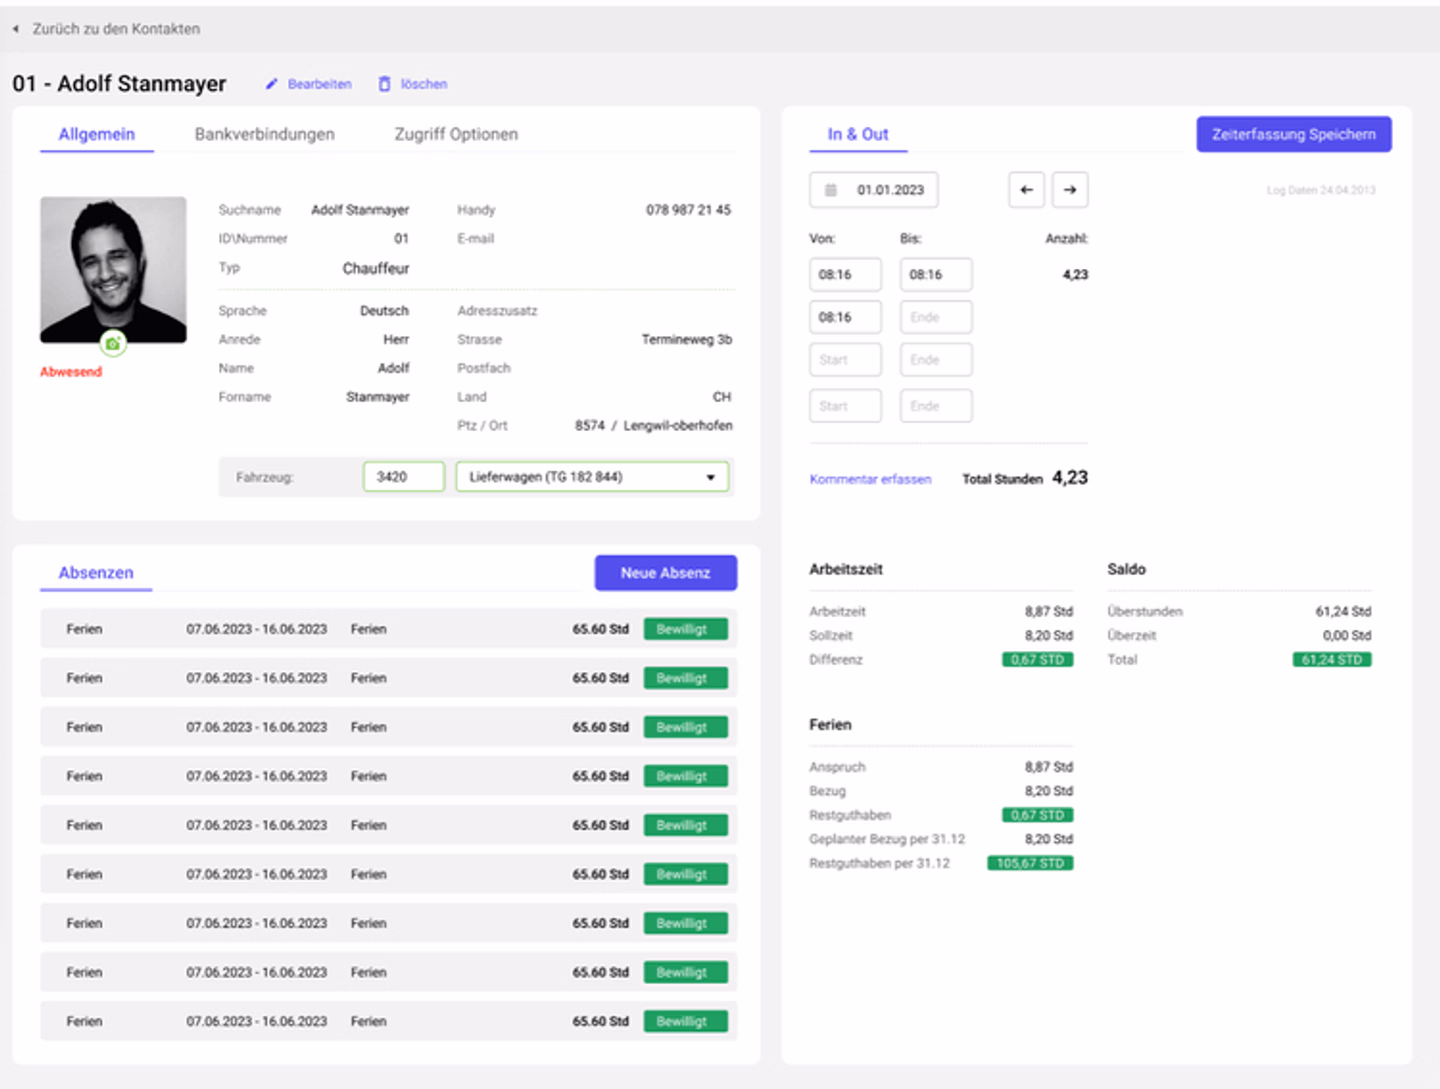Click the green camera icon on photo

click(113, 344)
